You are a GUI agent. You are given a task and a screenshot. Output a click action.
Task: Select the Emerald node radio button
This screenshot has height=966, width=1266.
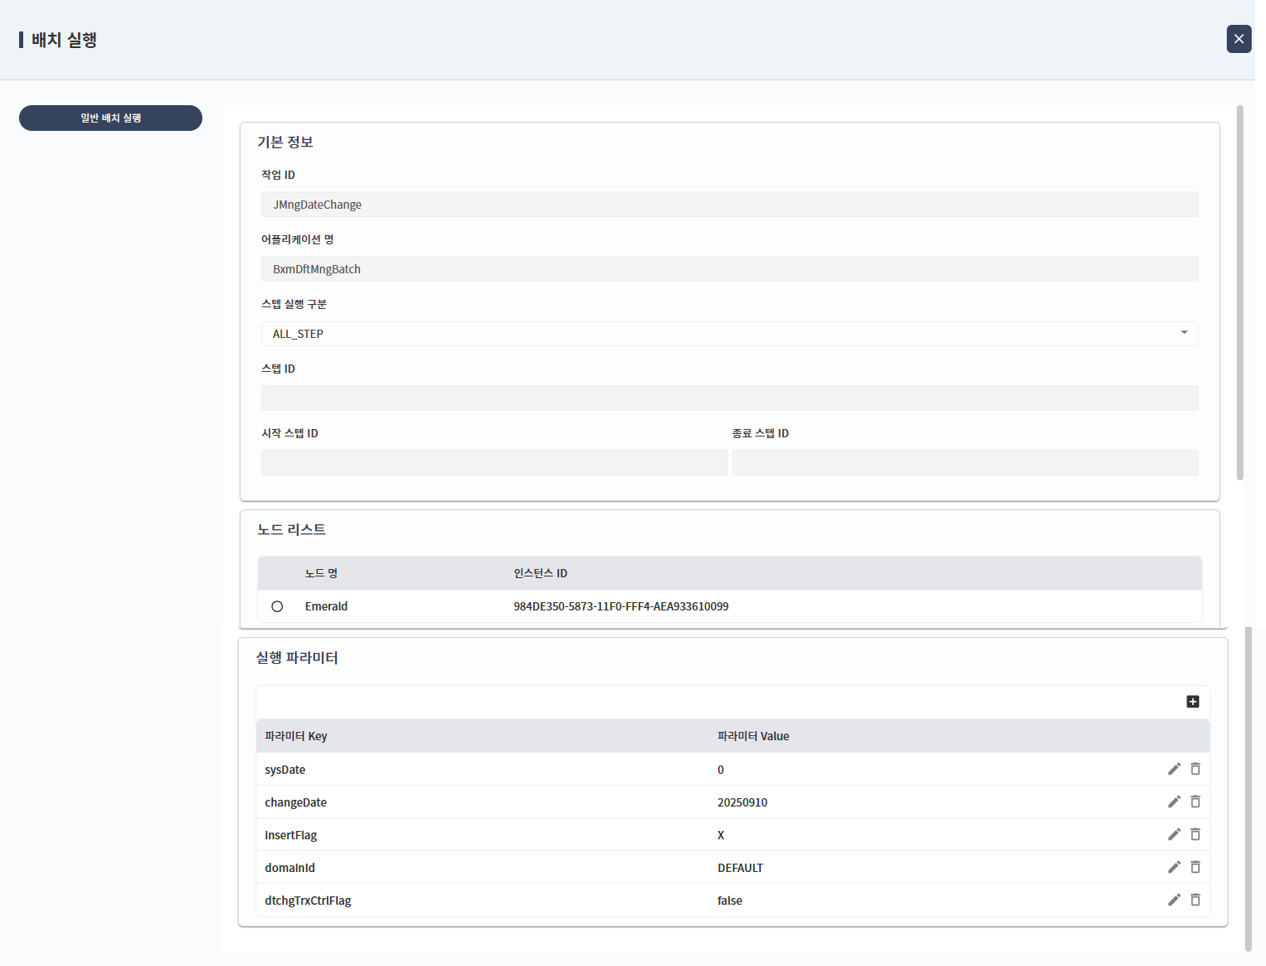(x=277, y=607)
